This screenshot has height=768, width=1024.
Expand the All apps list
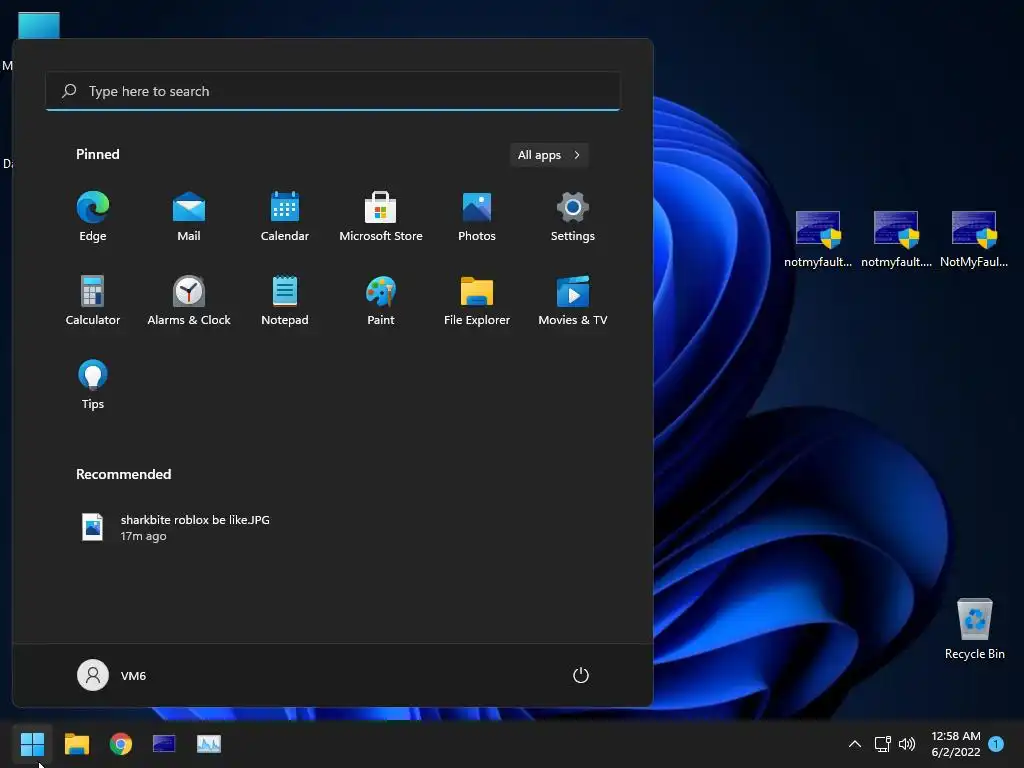pyautogui.click(x=549, y=155)
